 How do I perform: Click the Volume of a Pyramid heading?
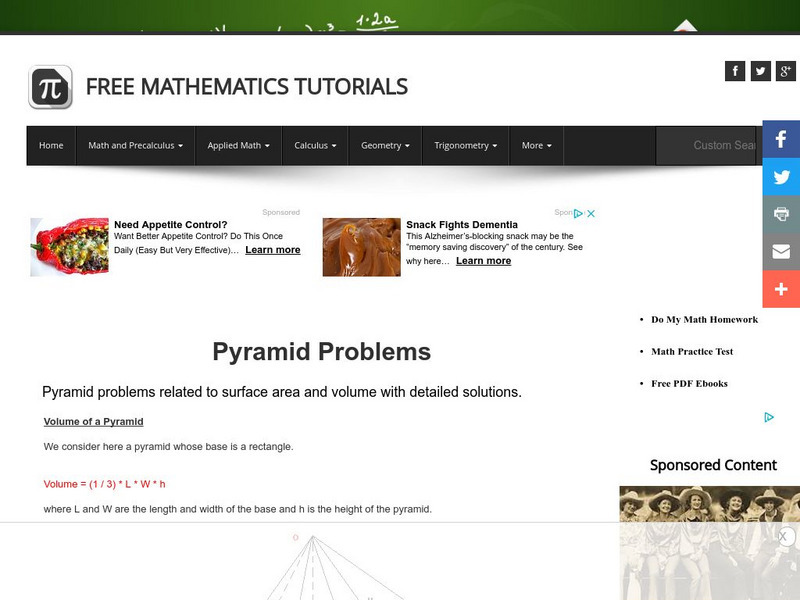93,421
